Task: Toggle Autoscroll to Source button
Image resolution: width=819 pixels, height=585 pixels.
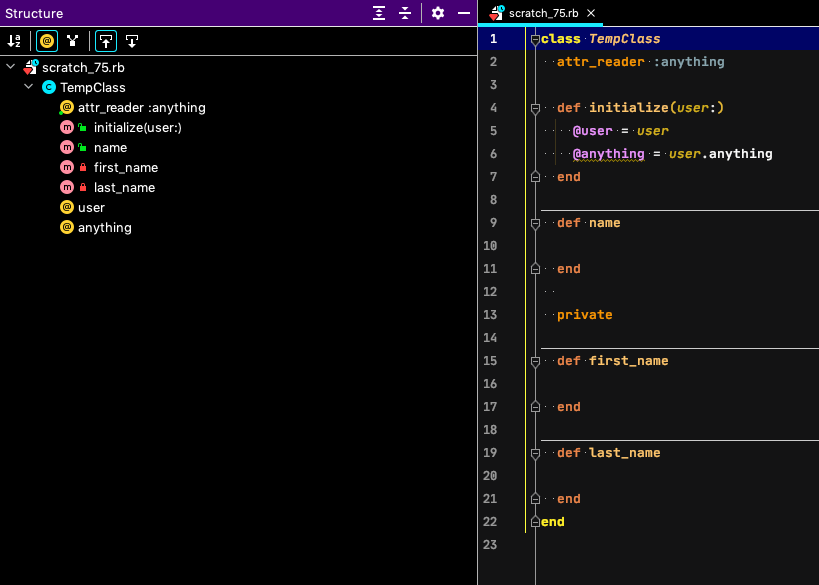Action: pos(106,41)
